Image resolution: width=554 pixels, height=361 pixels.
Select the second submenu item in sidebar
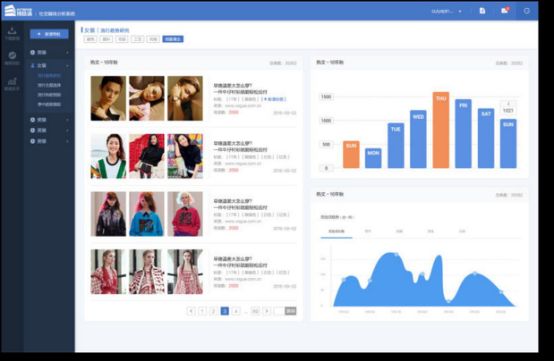(49, 85)
